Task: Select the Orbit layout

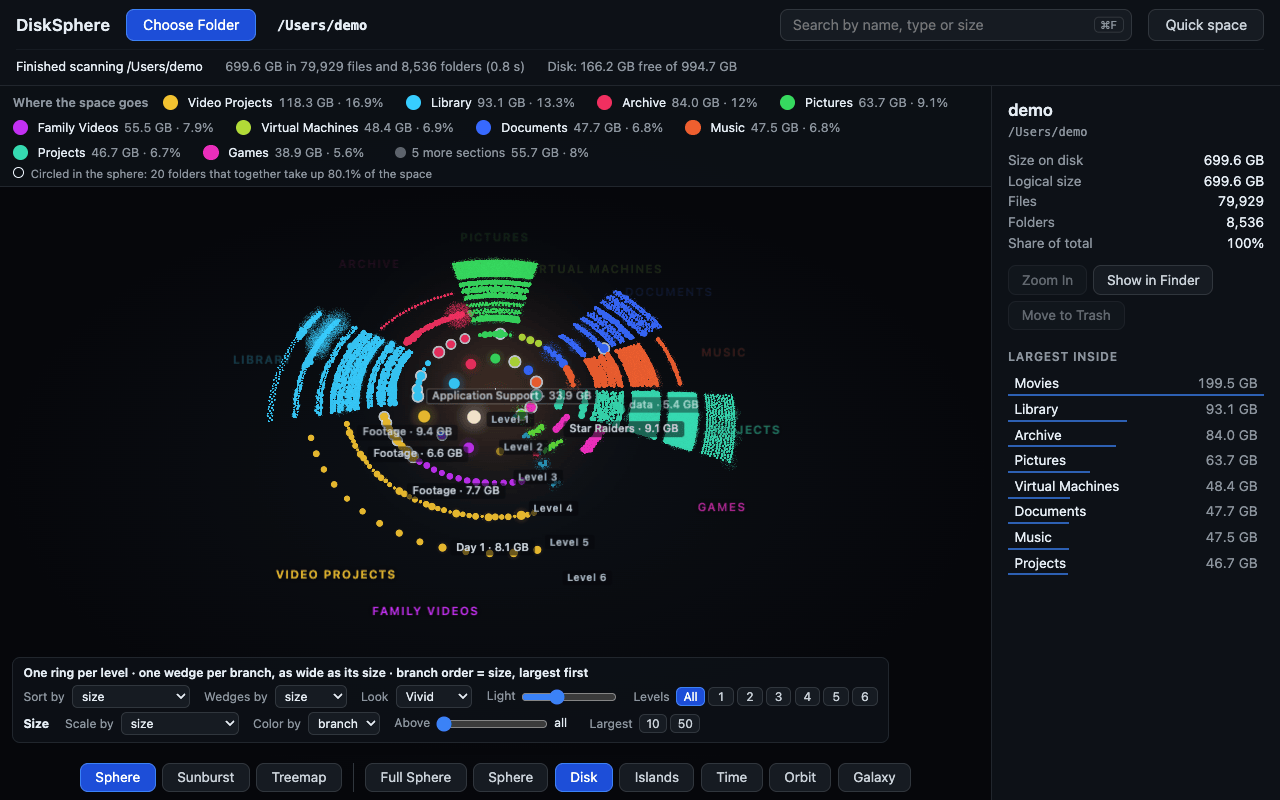Action: 800,777
